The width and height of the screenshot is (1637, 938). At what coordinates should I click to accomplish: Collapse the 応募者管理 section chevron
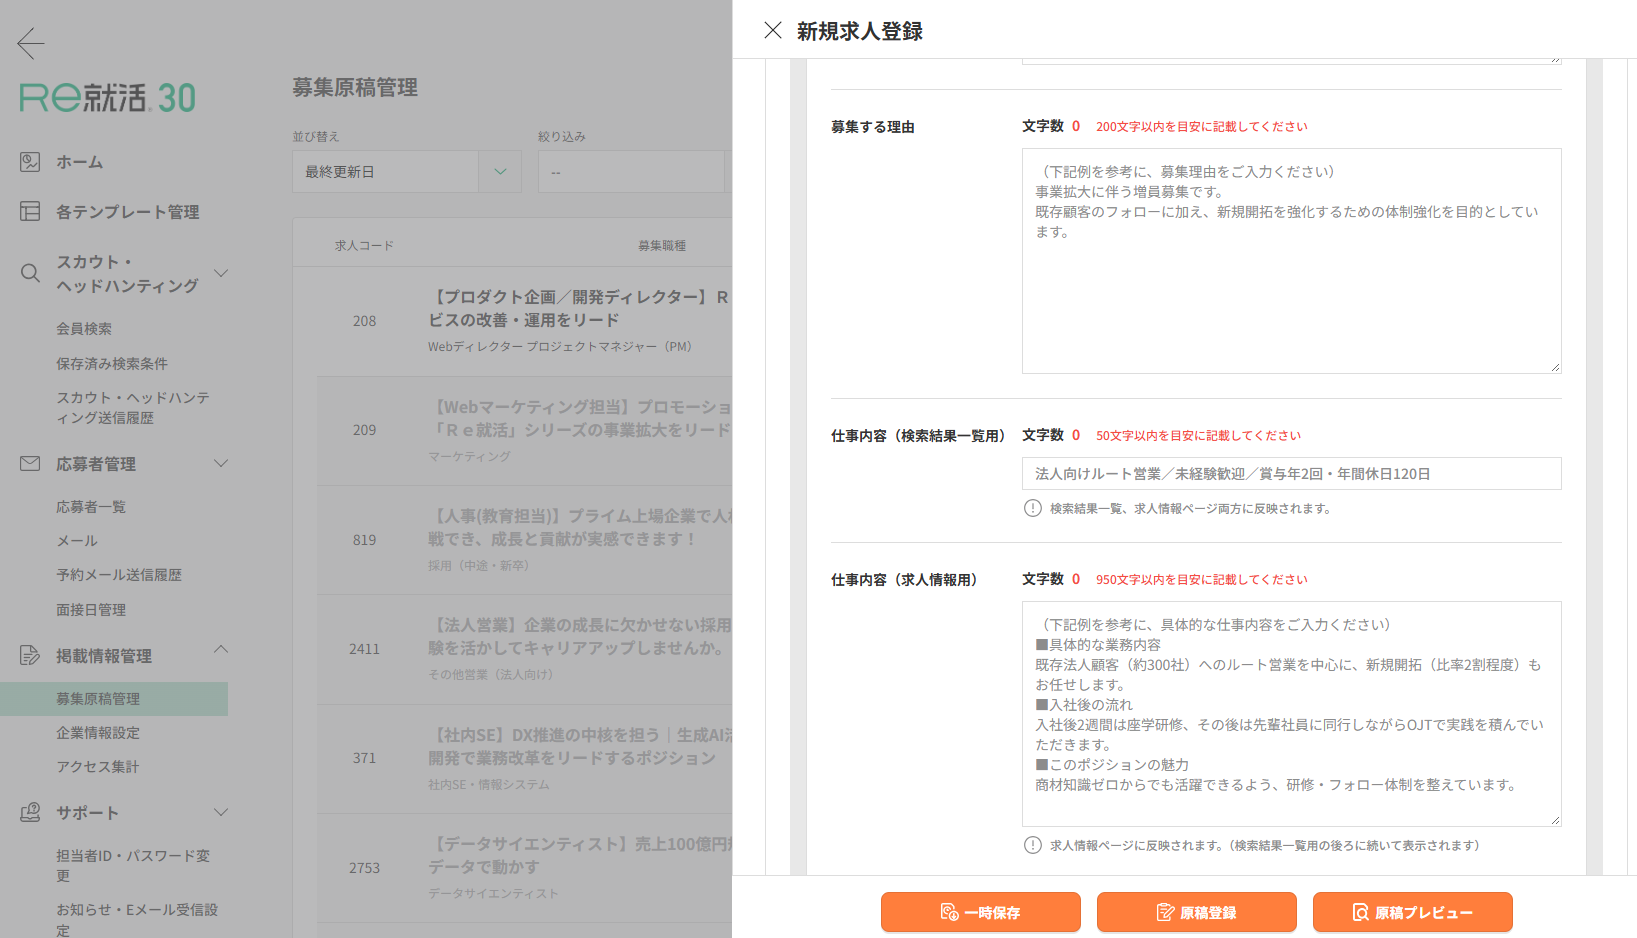(x=221, y=463)
